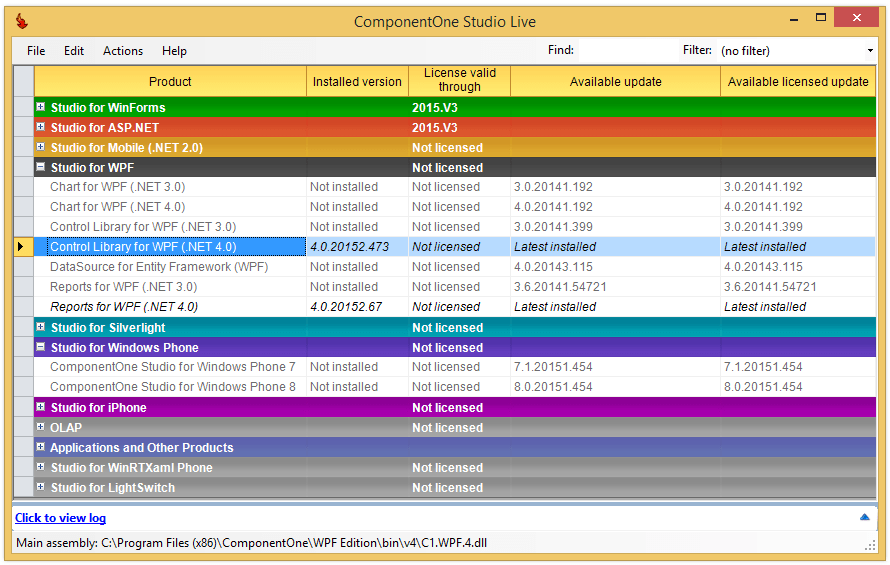The width and height of the screenshot is (890, 565).
Task: Click the current row indicator arrow
Action: tap(20, 246)
